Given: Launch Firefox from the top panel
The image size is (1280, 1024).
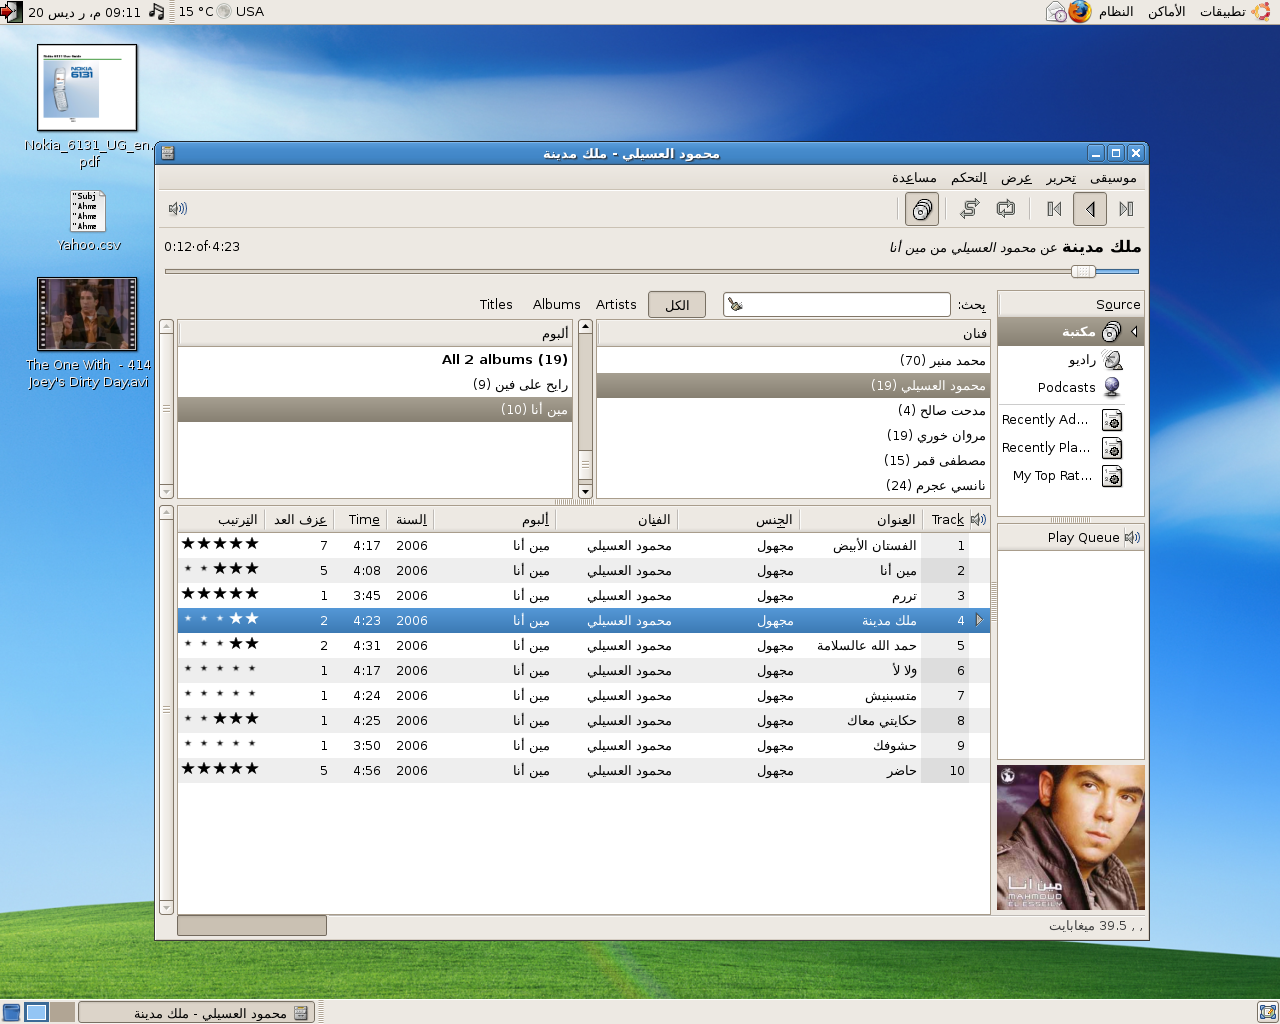Looking at the screenshot, I should pos(1080,12).
